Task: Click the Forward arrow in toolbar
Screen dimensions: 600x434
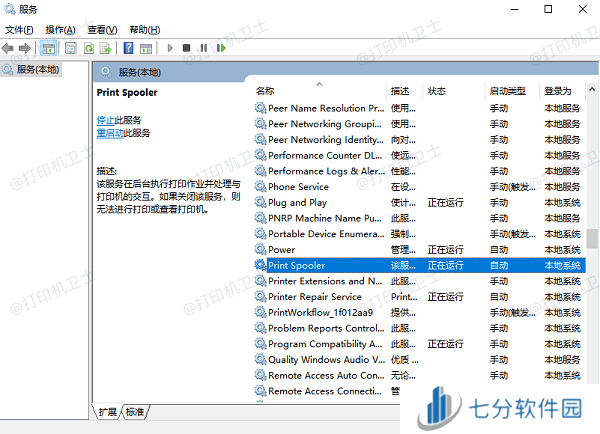Action: click(x=25, y=48)
